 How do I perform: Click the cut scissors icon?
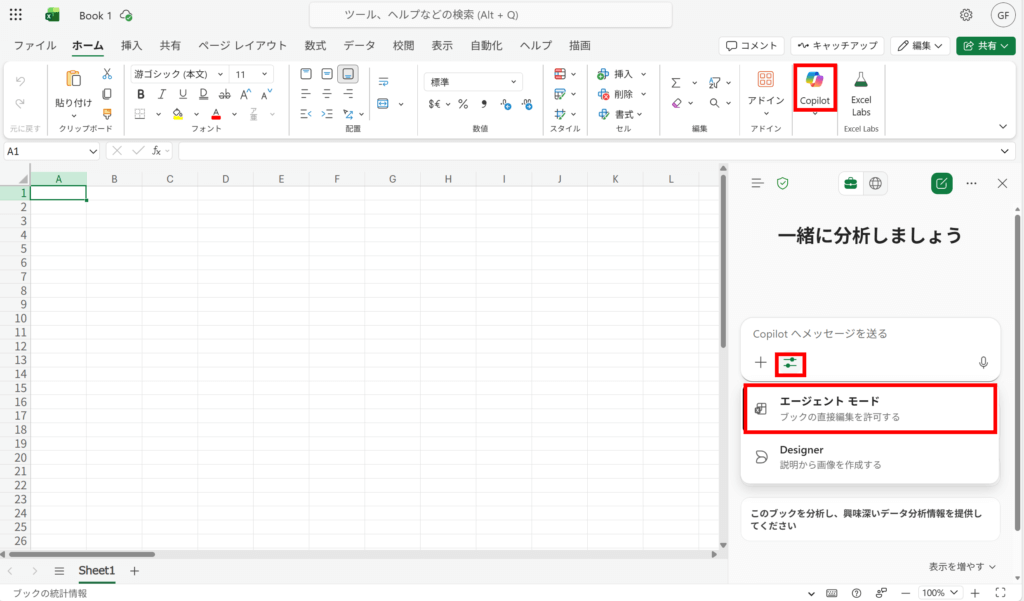[107, 76]
